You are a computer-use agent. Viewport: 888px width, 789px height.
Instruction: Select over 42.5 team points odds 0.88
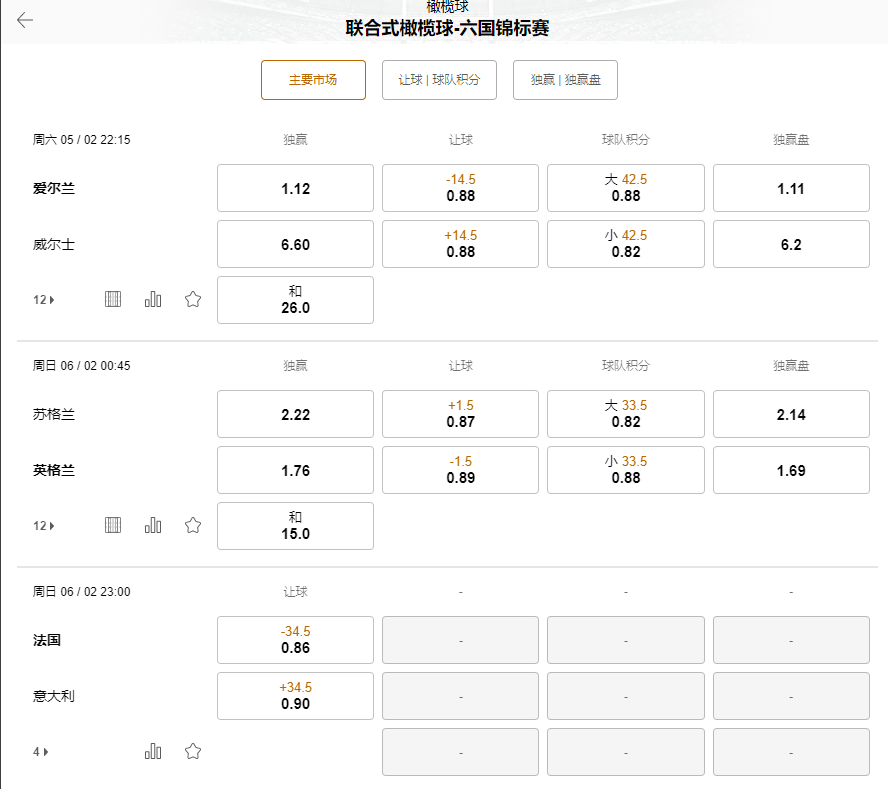625,188
